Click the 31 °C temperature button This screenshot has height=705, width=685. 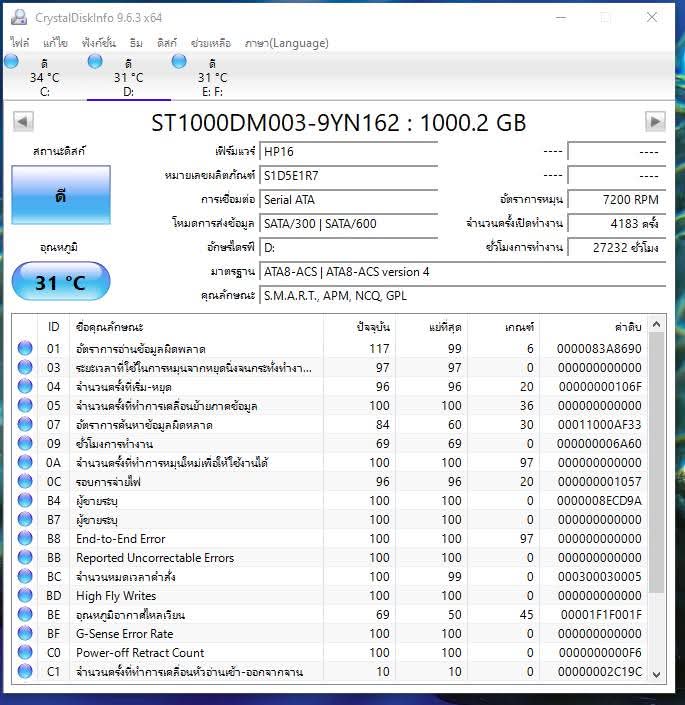point(61,281)
